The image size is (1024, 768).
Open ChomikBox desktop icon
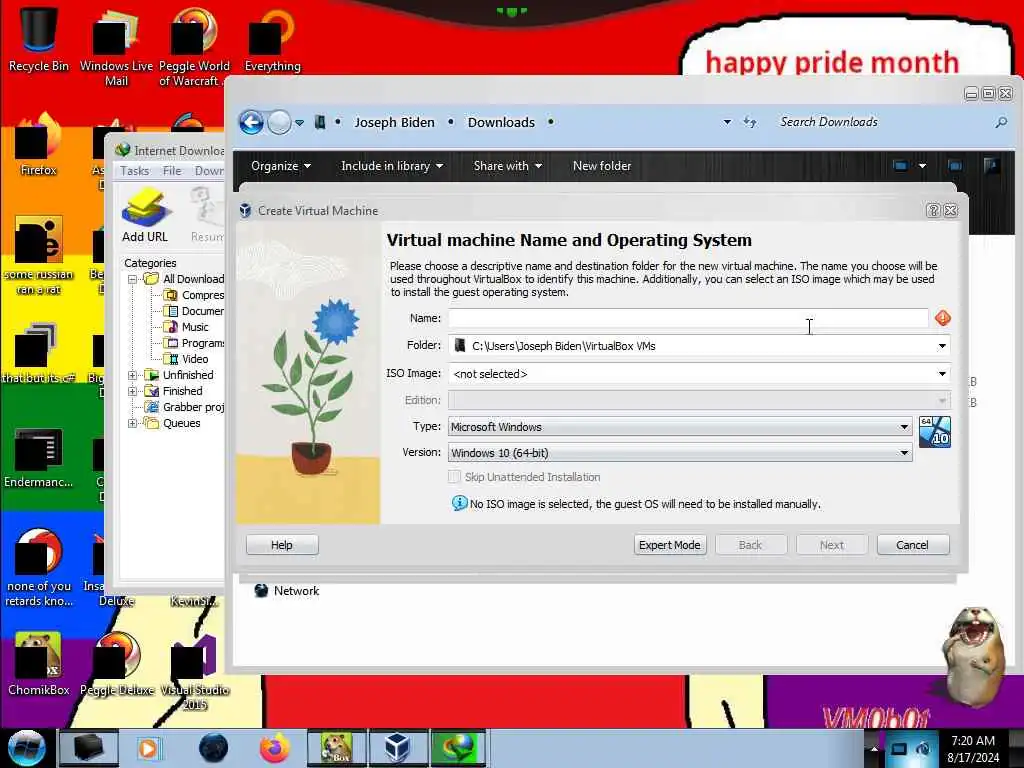pyautogui.click(x=39, y=664)
